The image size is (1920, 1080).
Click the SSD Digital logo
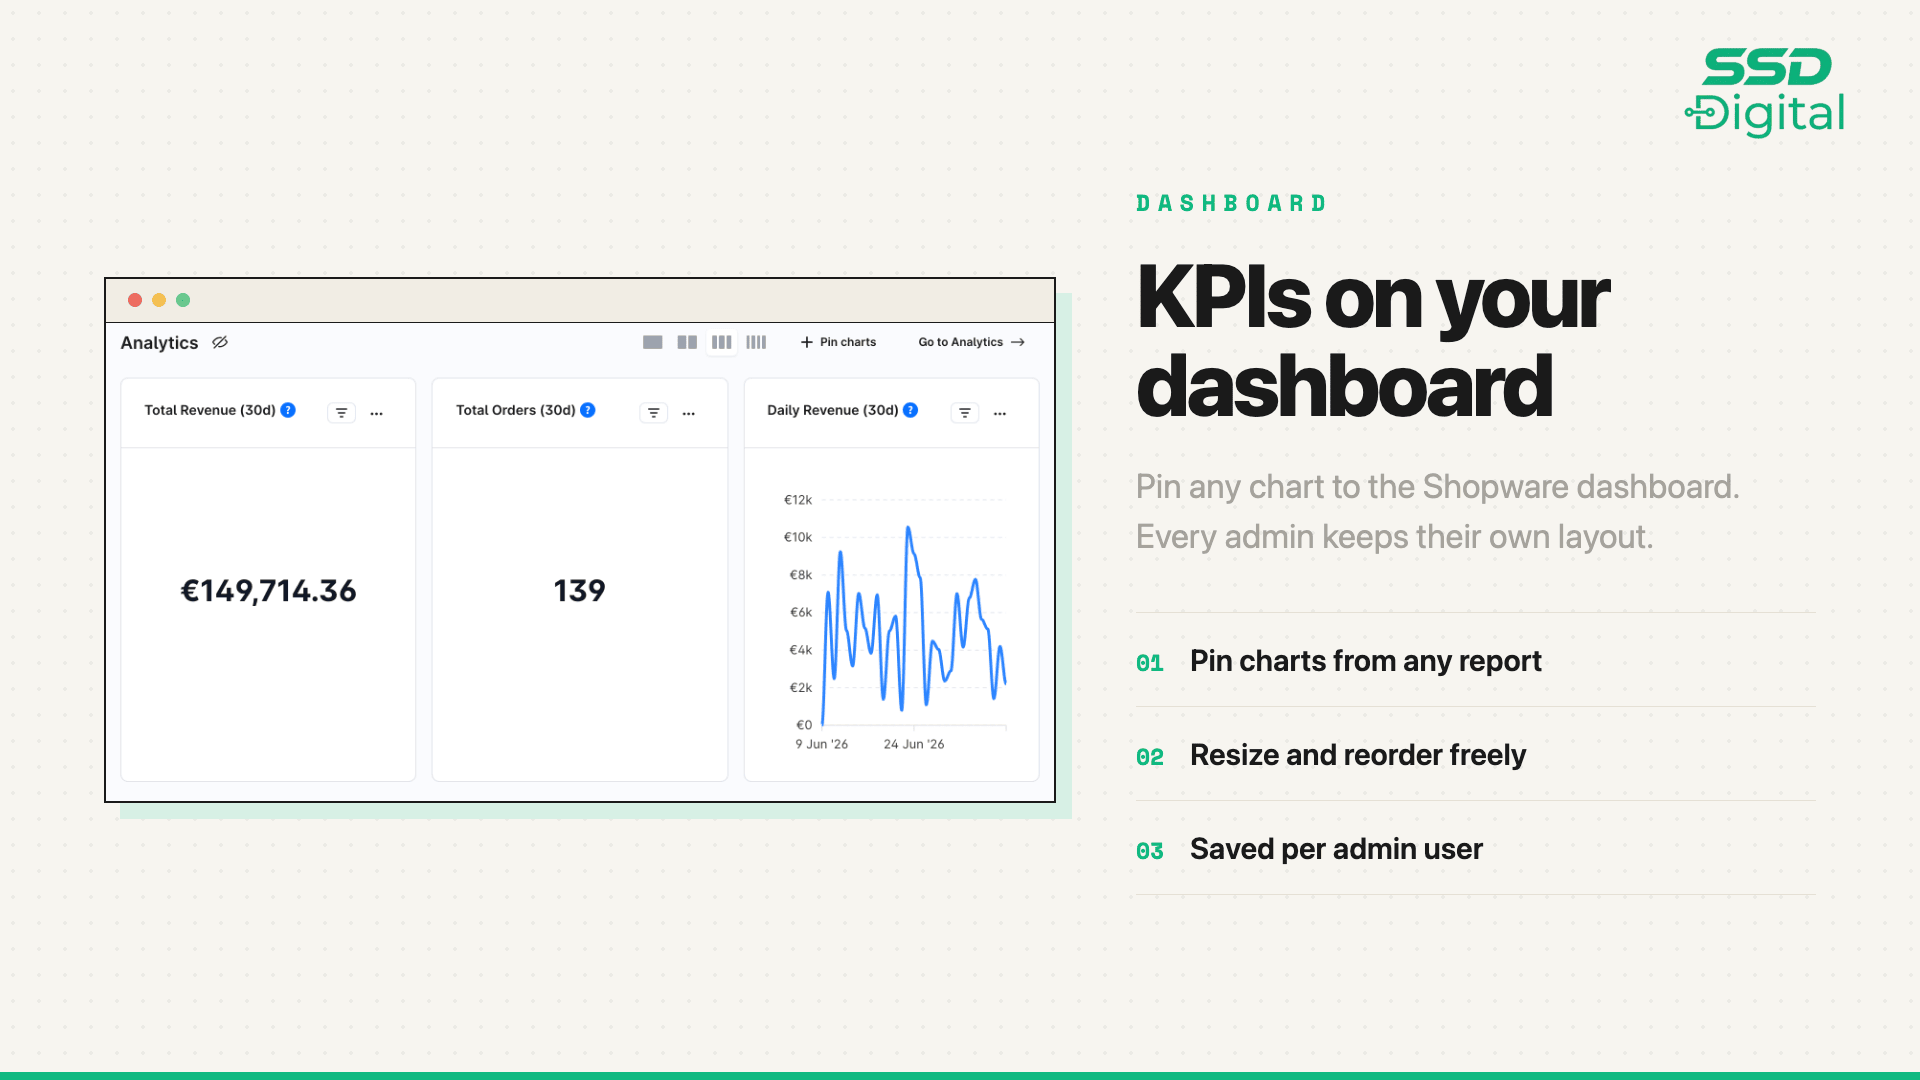(1765, 92)
